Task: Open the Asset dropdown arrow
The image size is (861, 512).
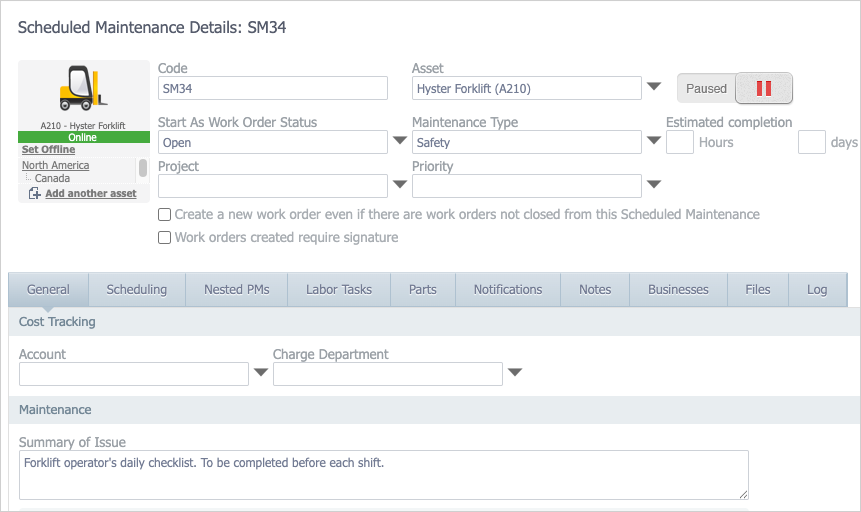Action: (654, 87)
